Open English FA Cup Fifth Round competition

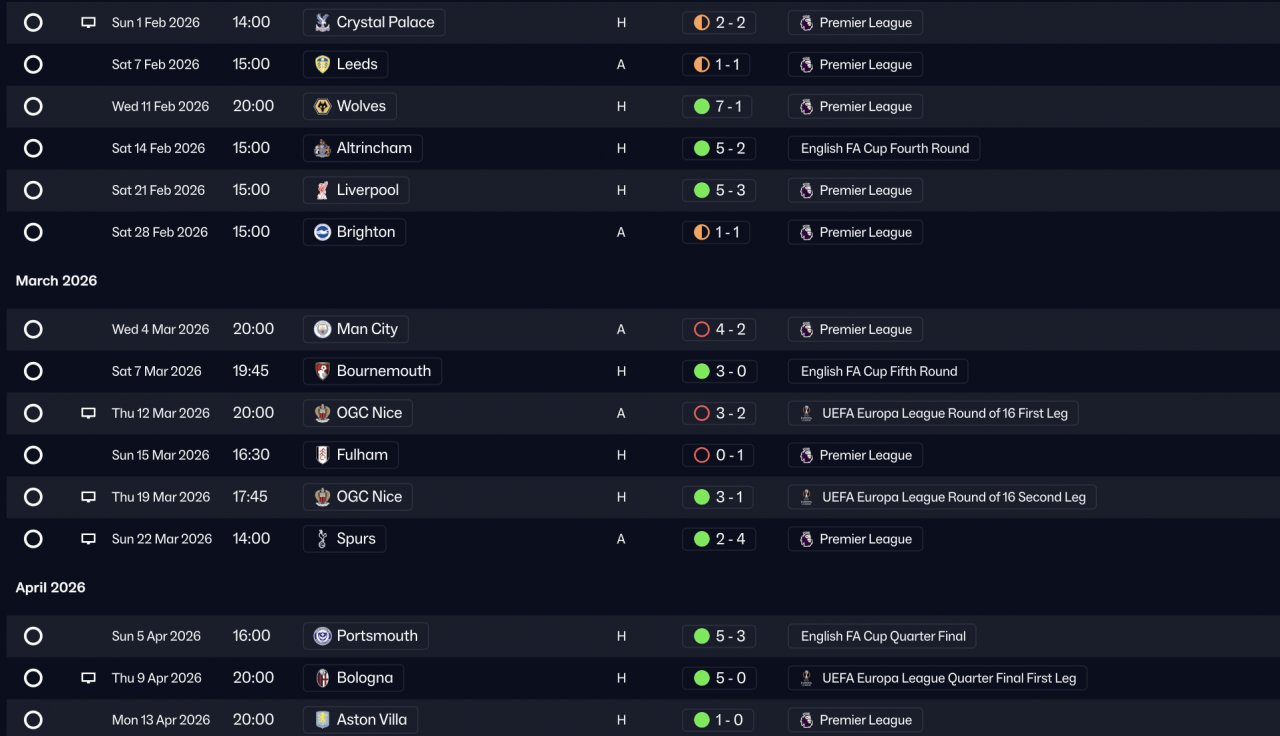878,371
